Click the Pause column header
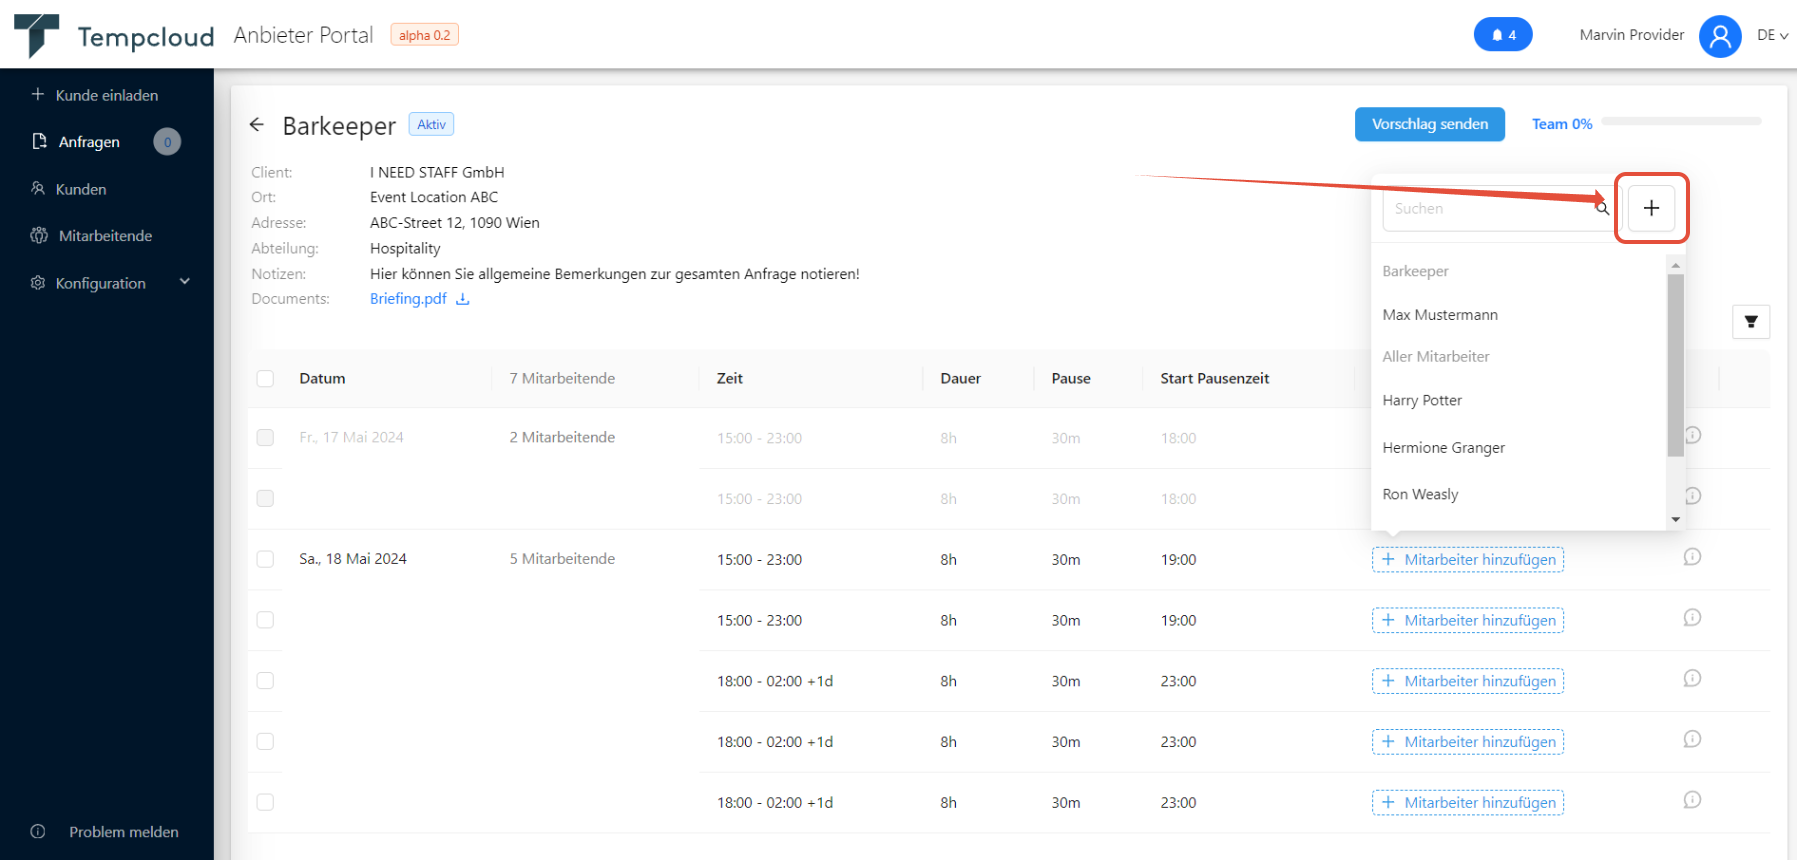Viewport: 1797px width, 860px height. 1070,379
